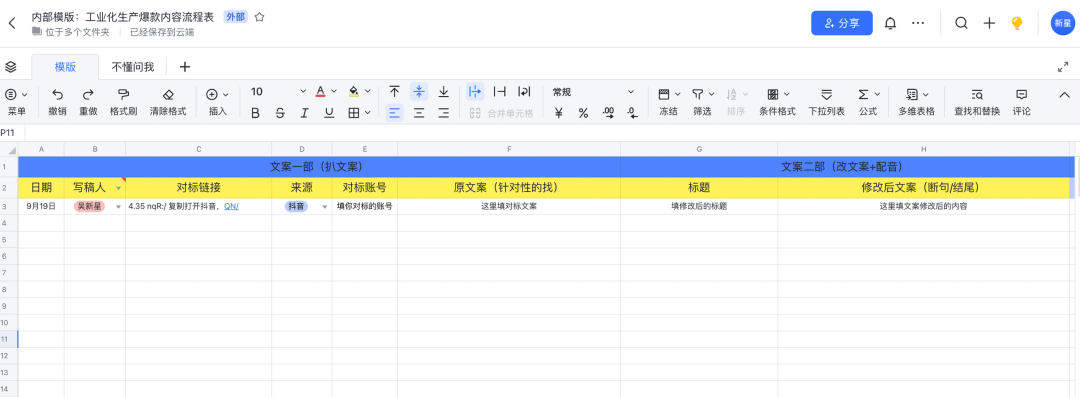Align text vertically to middle

[419, 92]
